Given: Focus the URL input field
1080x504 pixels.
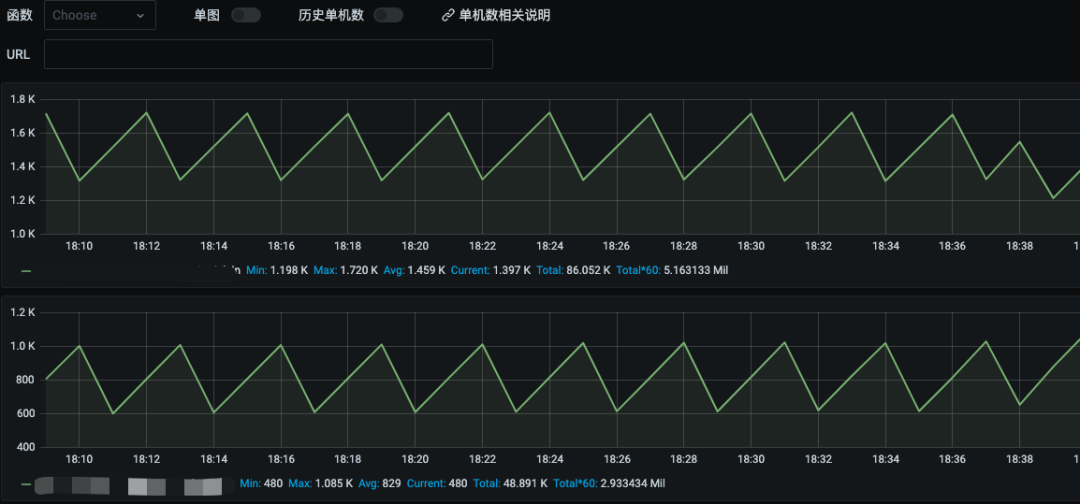Looking at the screenshot, I should [269, 54].
